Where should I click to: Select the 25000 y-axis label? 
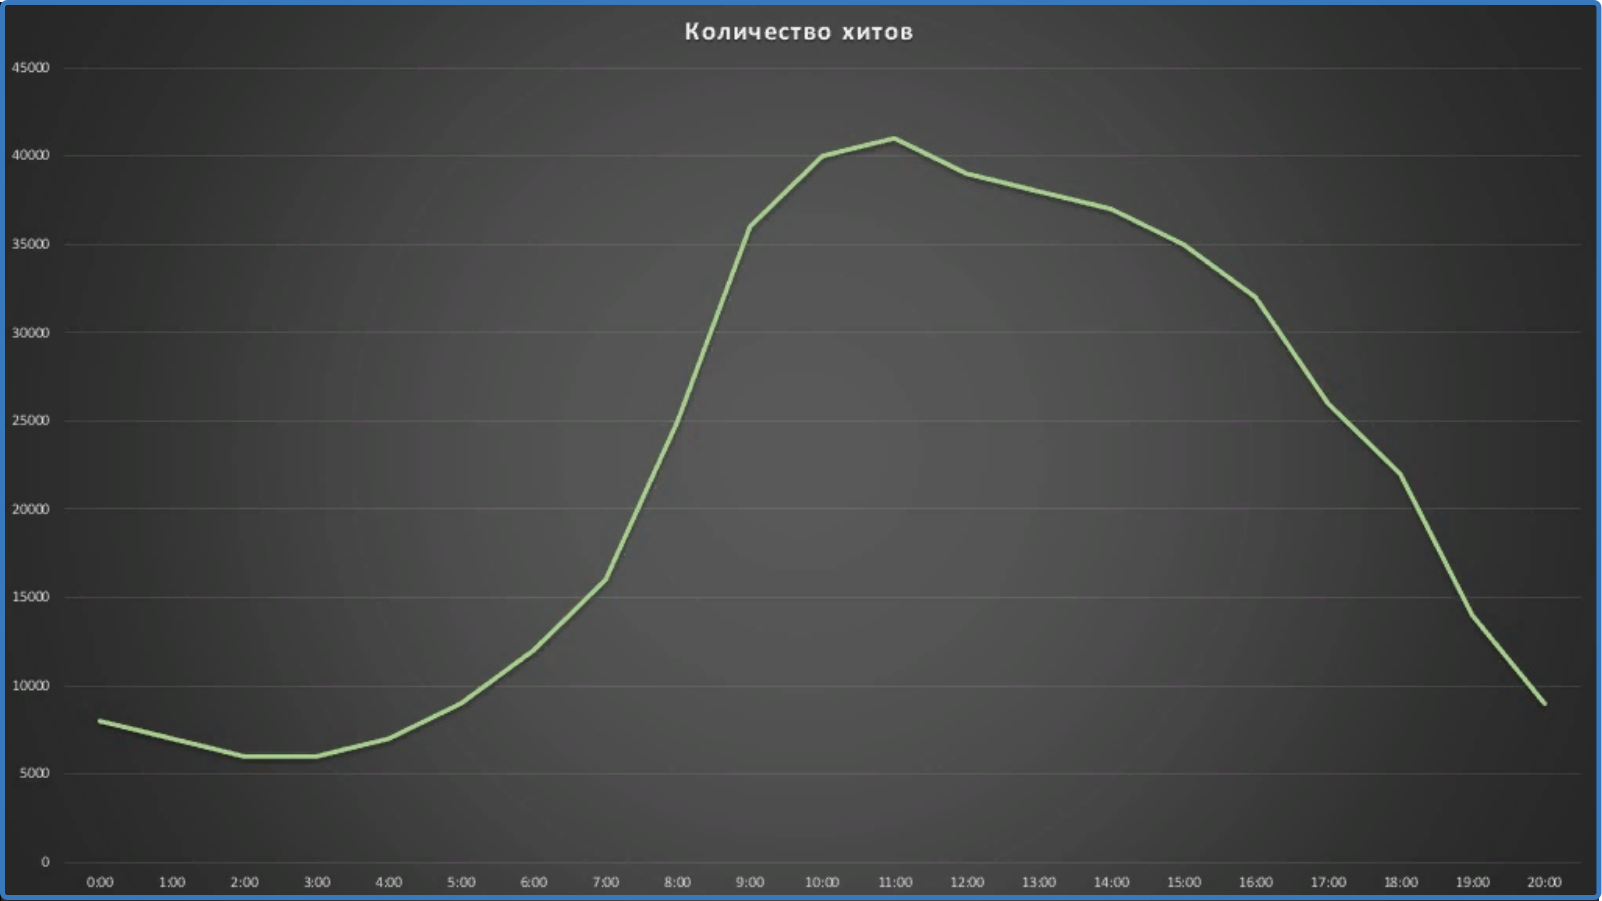coord(31,421)
